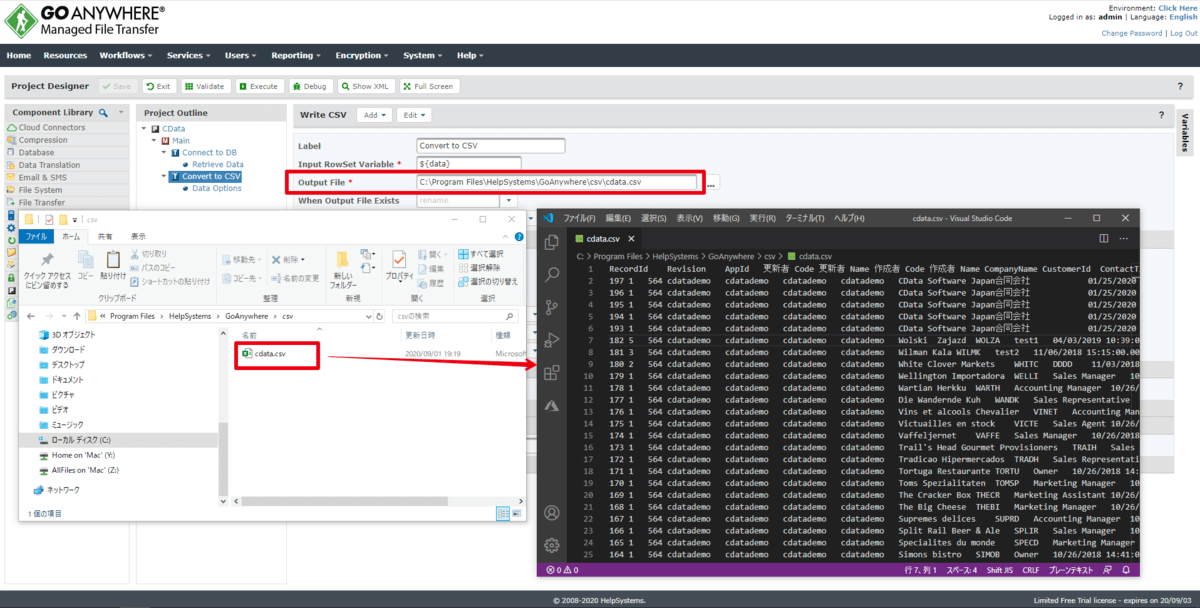Open the Workflows menu
Image resolution: width=1200 pixels, height=608 pixels.
tap(126, 56)
